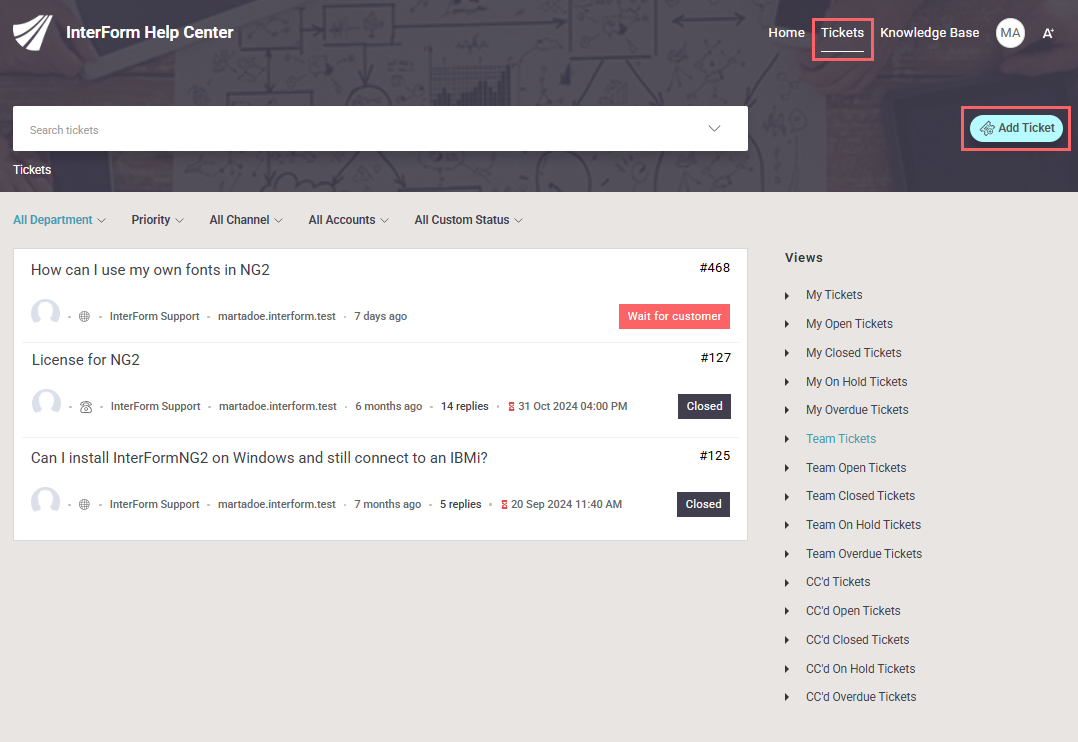Image resolution: width=1078 pixels, height=742 pixels.
Task: Open the All Department filter
Action: pyautogui.click(x=59, y=220)
